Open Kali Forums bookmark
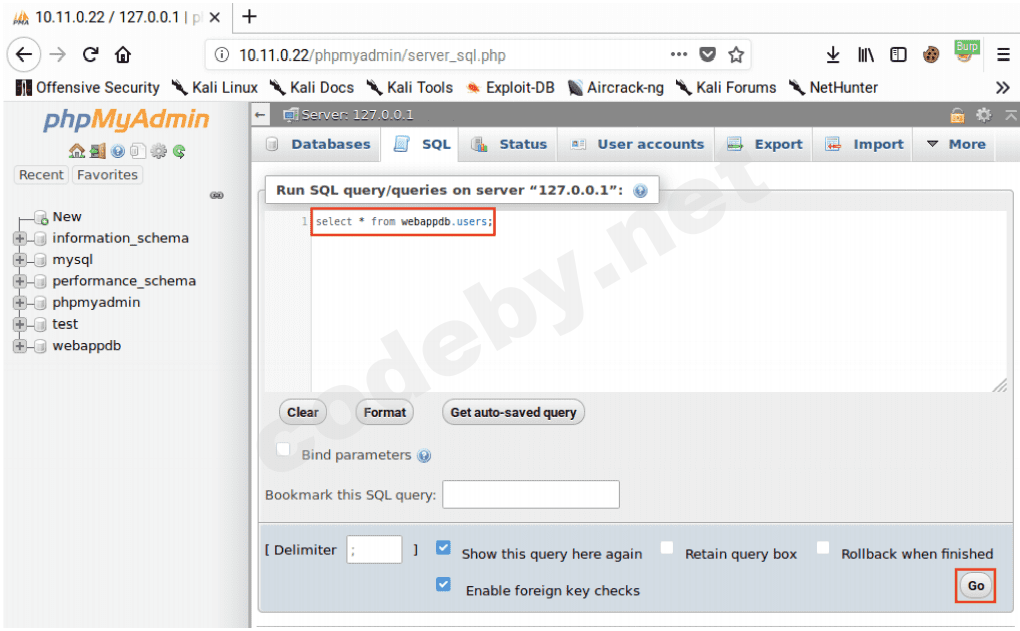This screenshot has width=1020, height=631. (726, 87)
